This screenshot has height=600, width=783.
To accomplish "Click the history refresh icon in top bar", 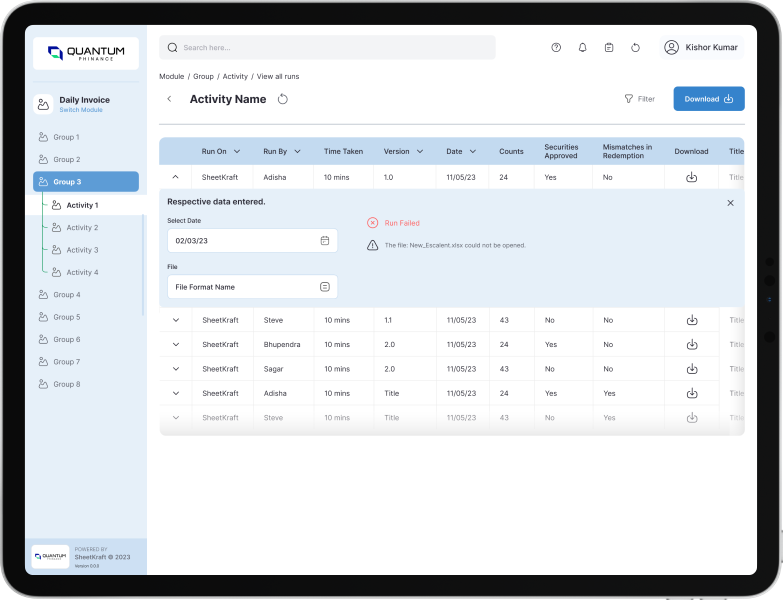I will coord(635,47).
